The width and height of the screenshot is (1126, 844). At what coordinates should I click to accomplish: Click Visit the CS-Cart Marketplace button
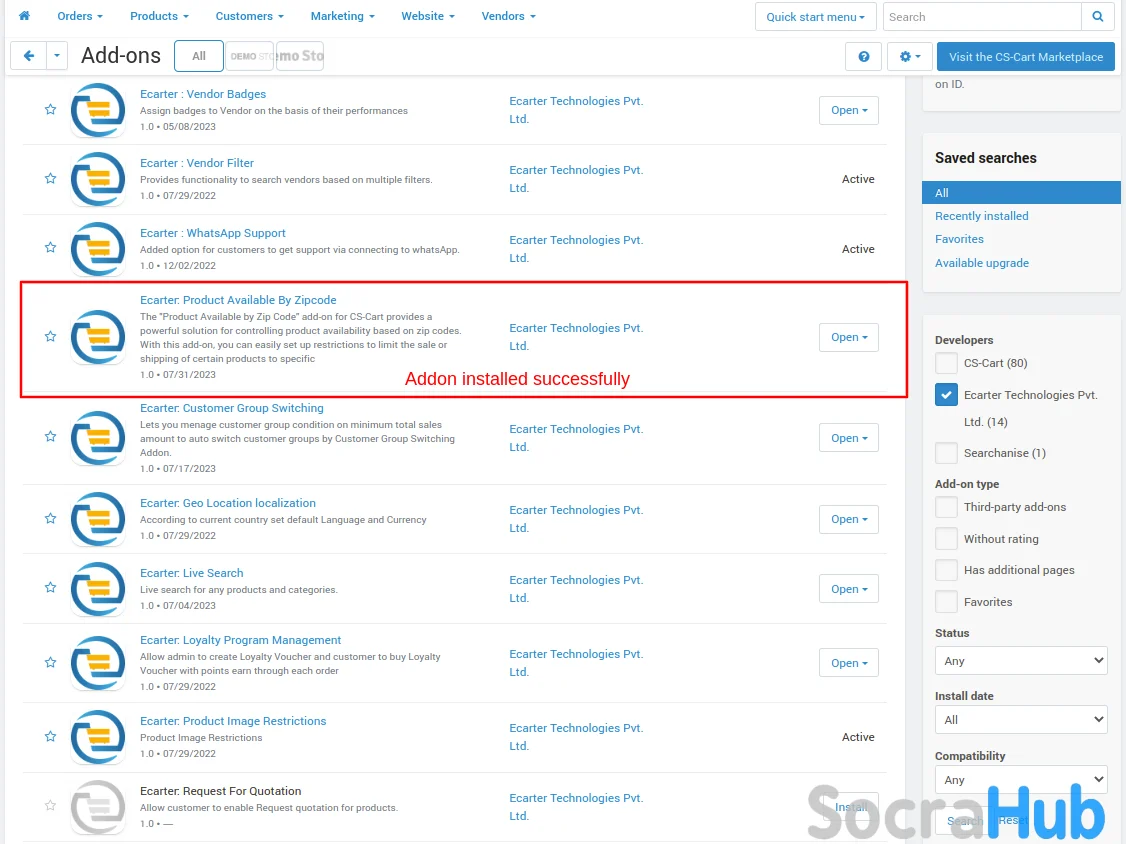coord(1025,57)
